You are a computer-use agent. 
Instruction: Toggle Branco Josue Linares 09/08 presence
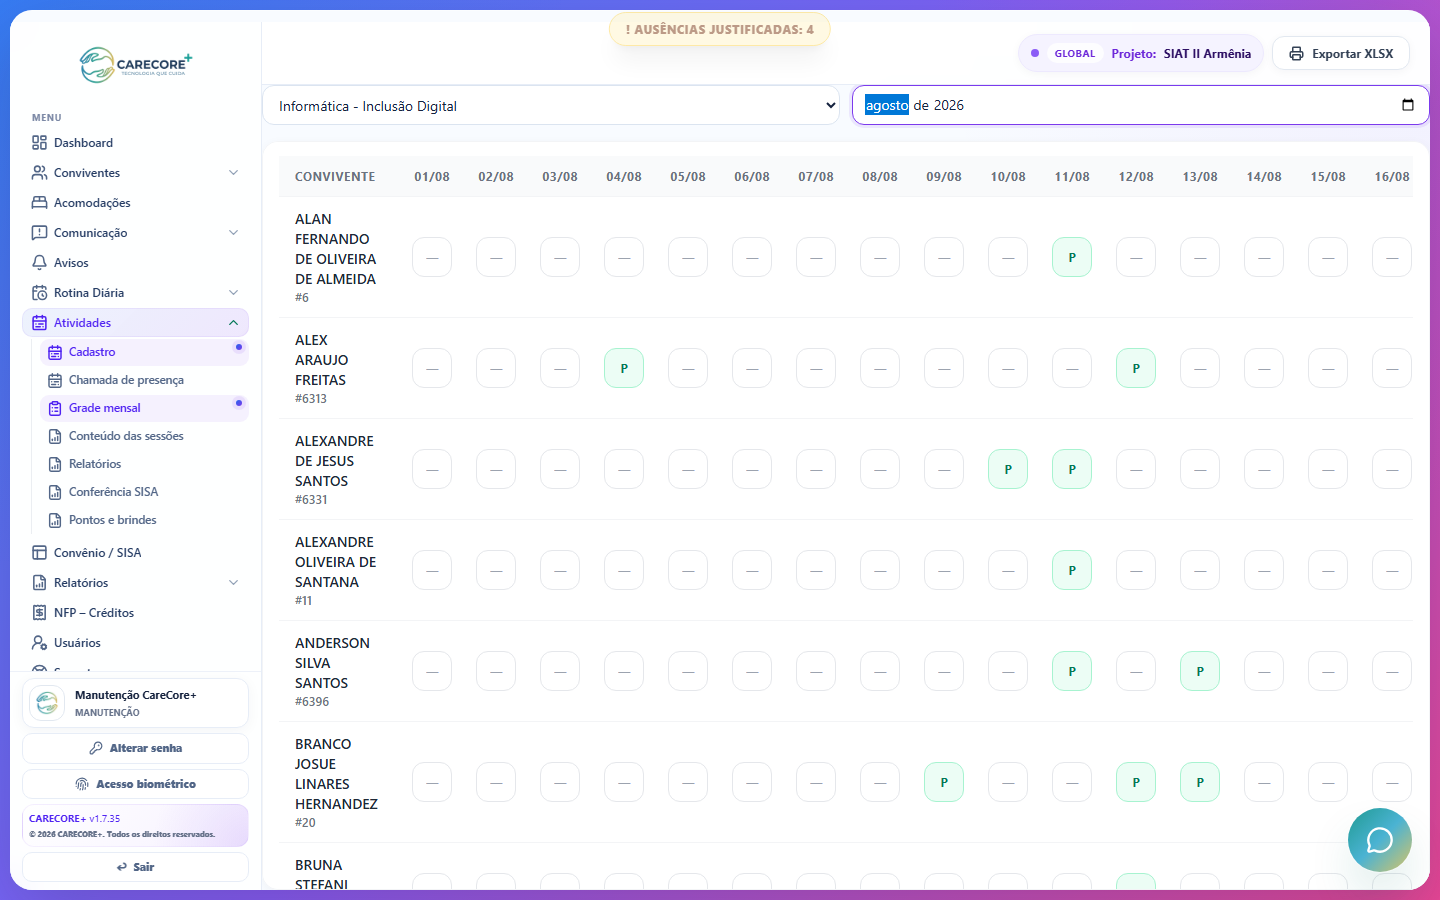944,782
